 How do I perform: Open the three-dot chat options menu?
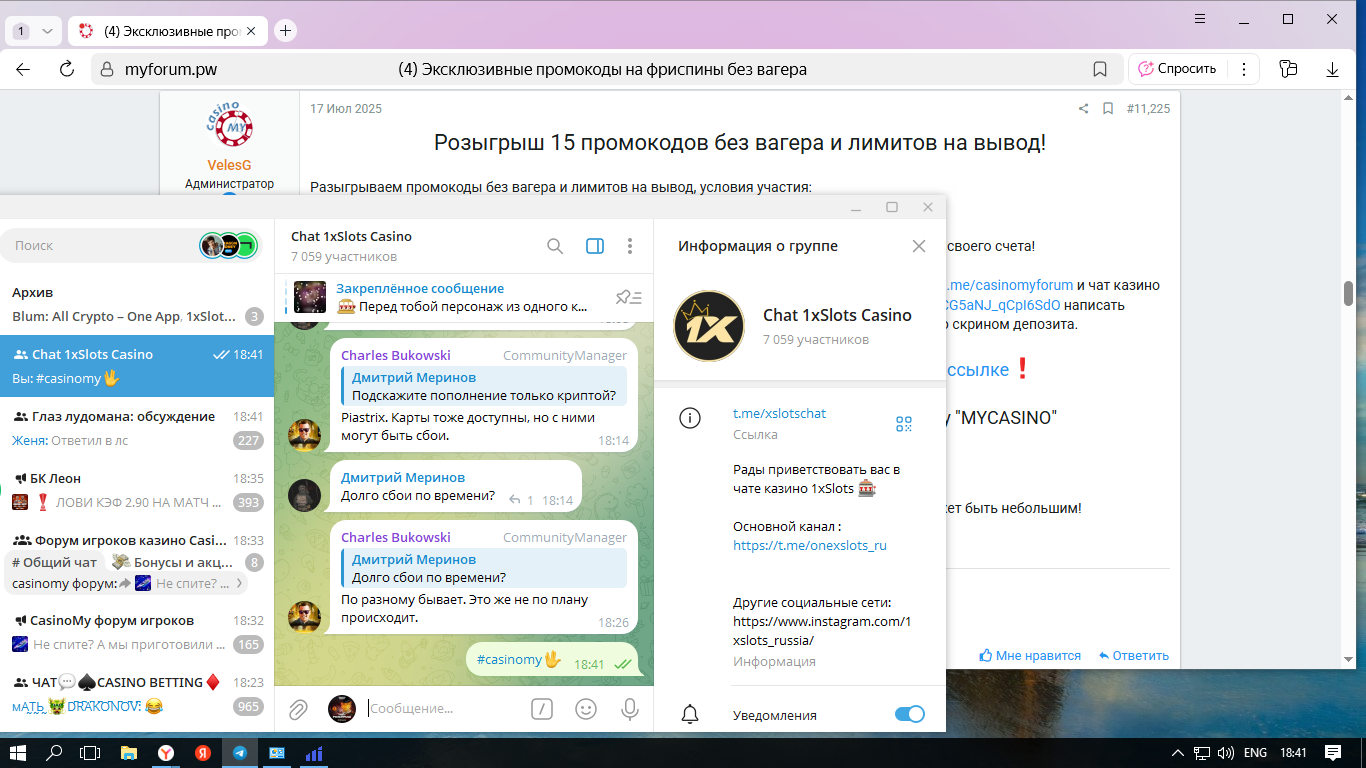click(630, 246)
